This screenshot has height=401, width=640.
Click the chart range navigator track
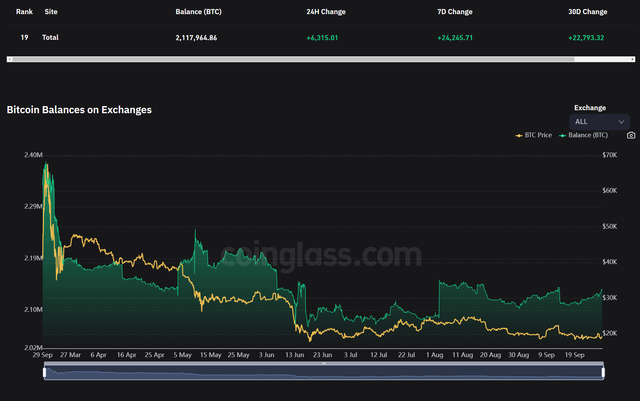[324, 372]
